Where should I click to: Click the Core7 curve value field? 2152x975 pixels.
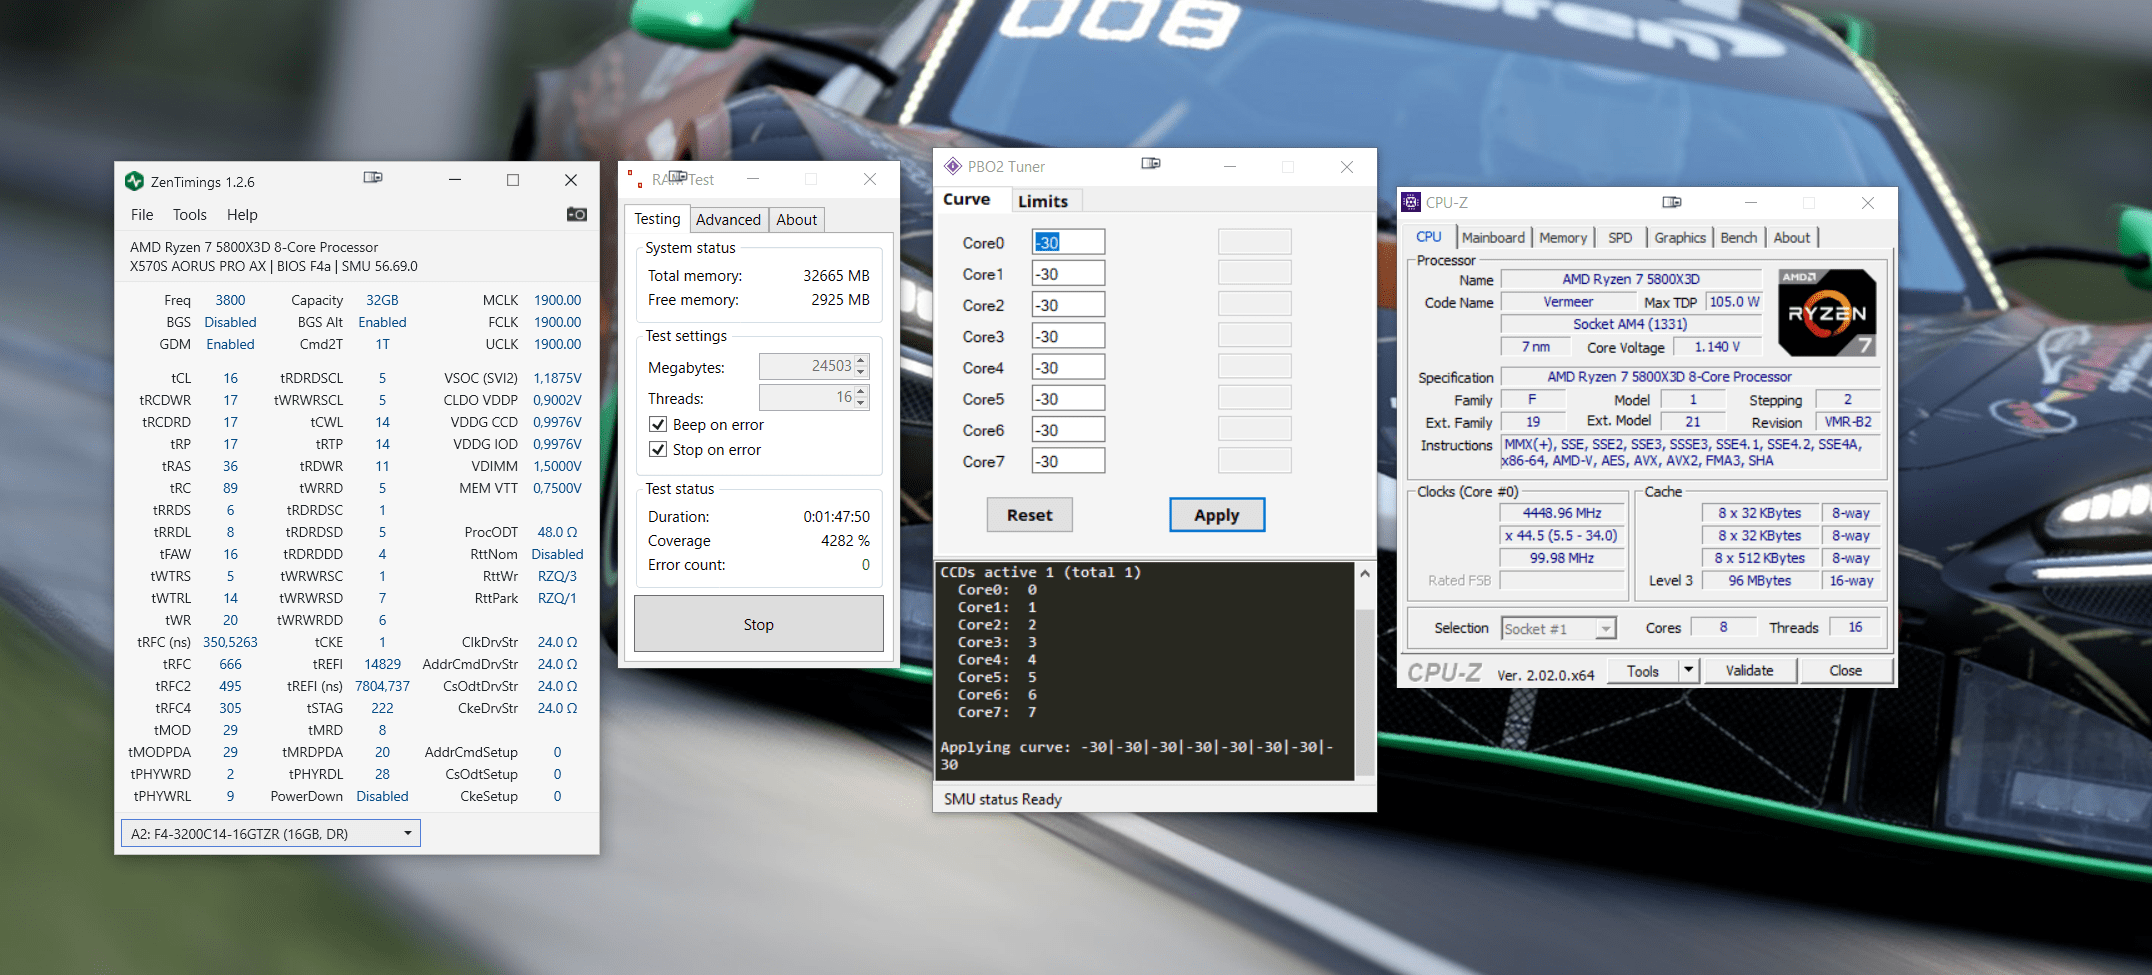pos(1068,461)
